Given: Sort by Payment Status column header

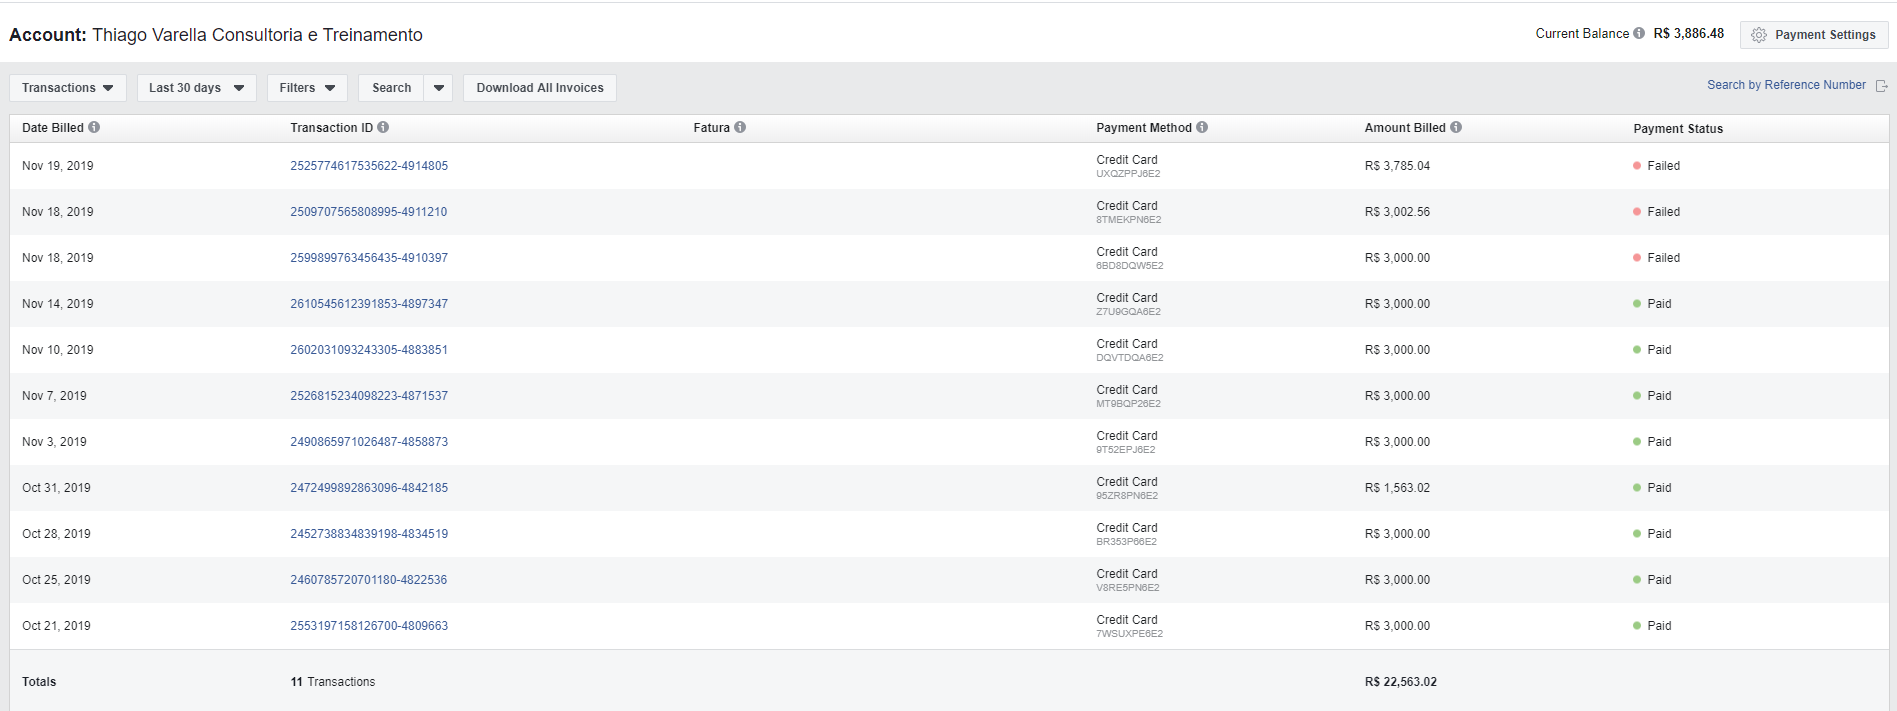Looking at the screenshot, I should pyautogui.click(x=1678, y=129).
